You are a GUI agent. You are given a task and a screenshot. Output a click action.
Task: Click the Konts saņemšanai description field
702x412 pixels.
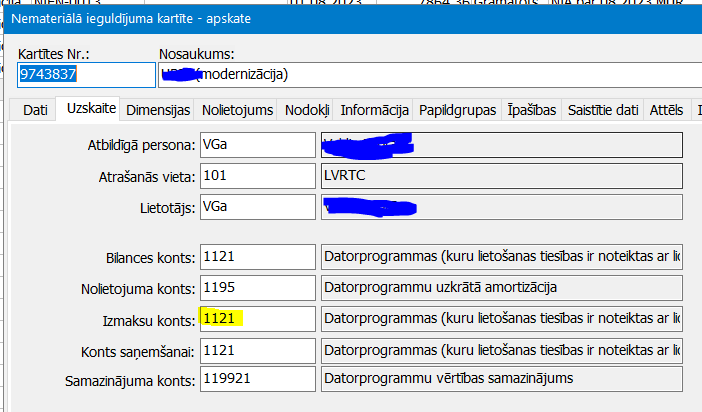(501, 351)
